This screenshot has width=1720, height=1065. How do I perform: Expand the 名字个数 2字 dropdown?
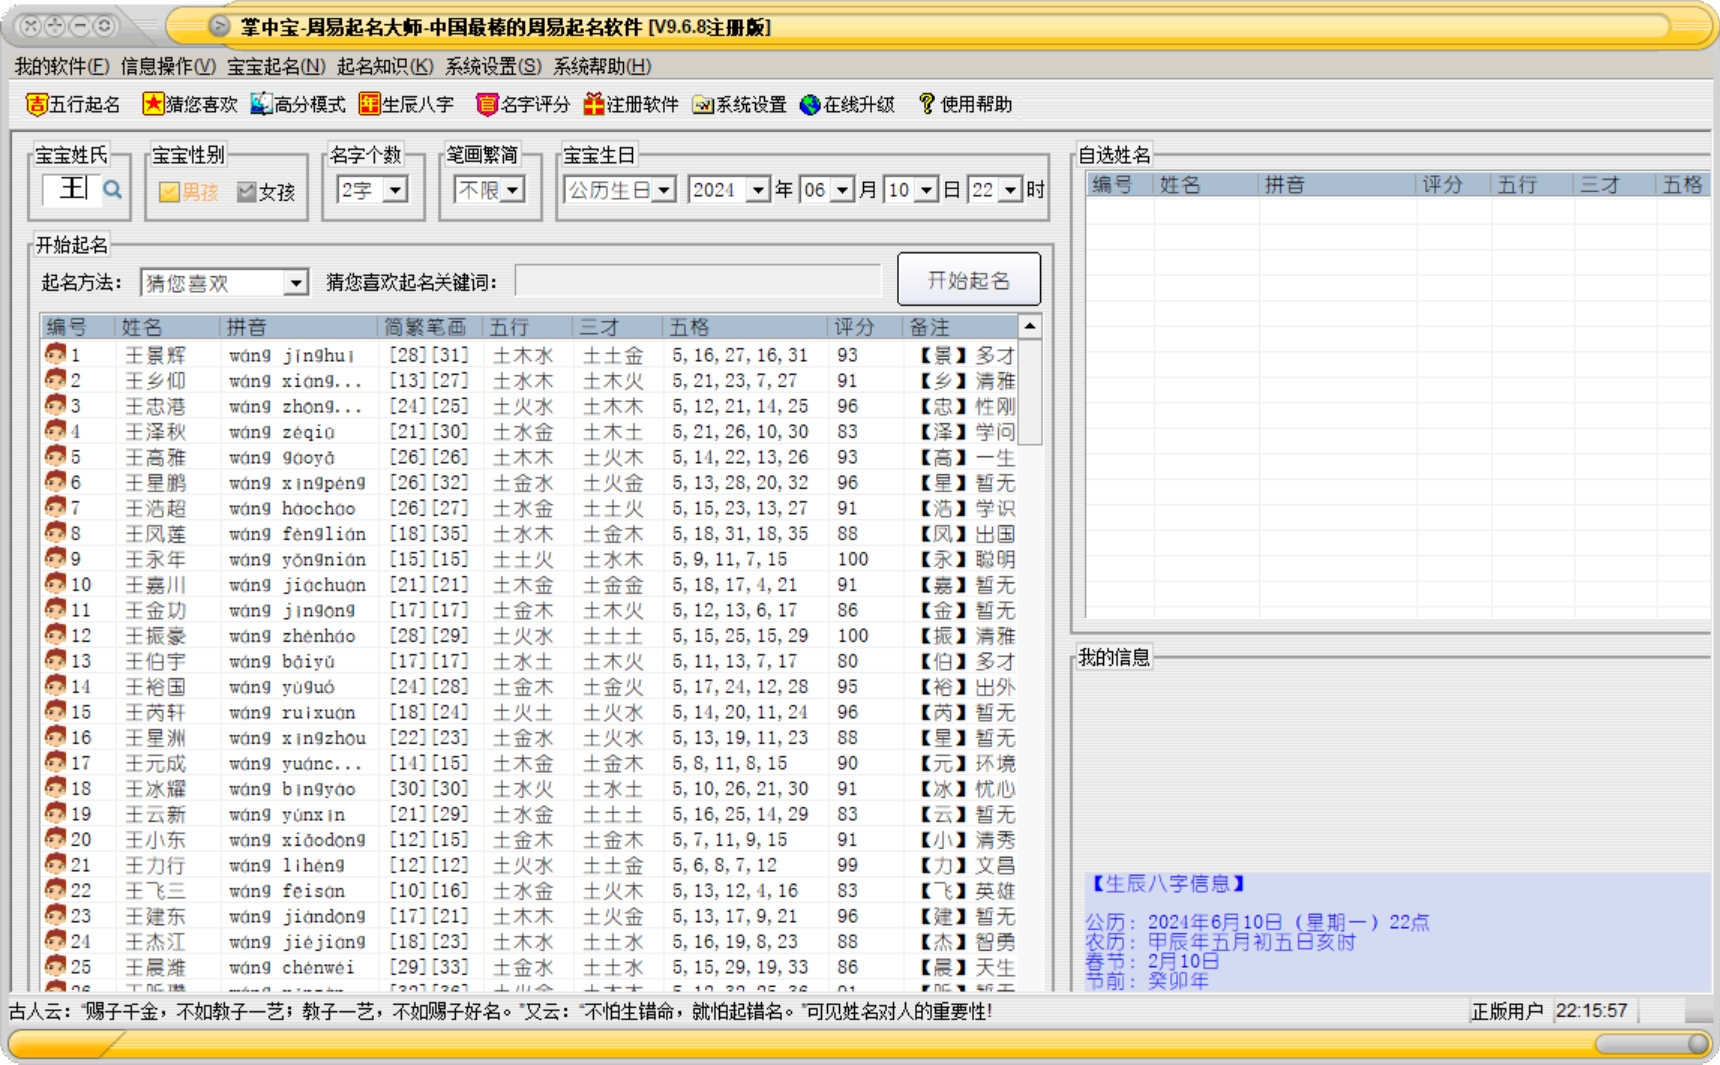(396, 190)
